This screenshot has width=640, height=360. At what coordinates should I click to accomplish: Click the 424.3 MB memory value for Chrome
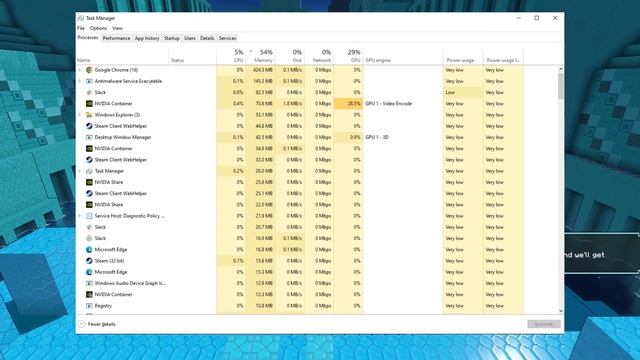coord(262,70)
